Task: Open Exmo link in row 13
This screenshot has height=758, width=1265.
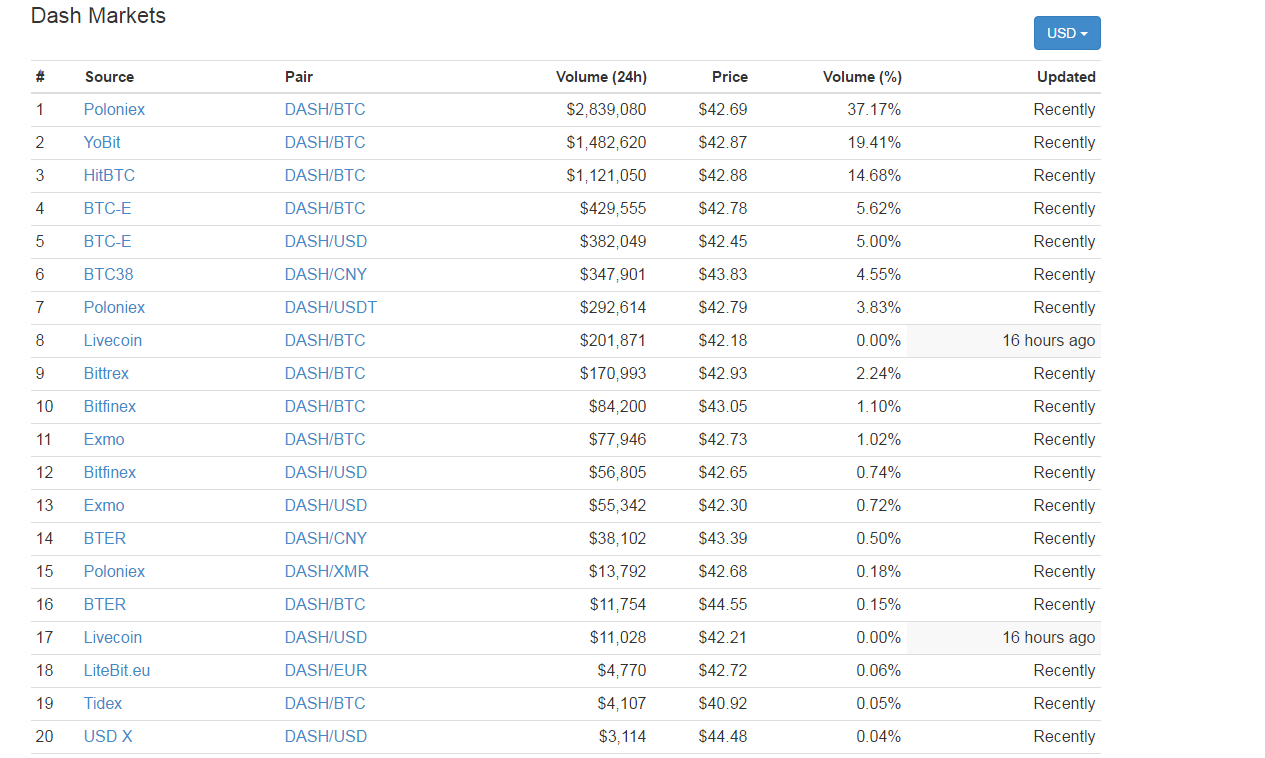Action: coord(104,505)
